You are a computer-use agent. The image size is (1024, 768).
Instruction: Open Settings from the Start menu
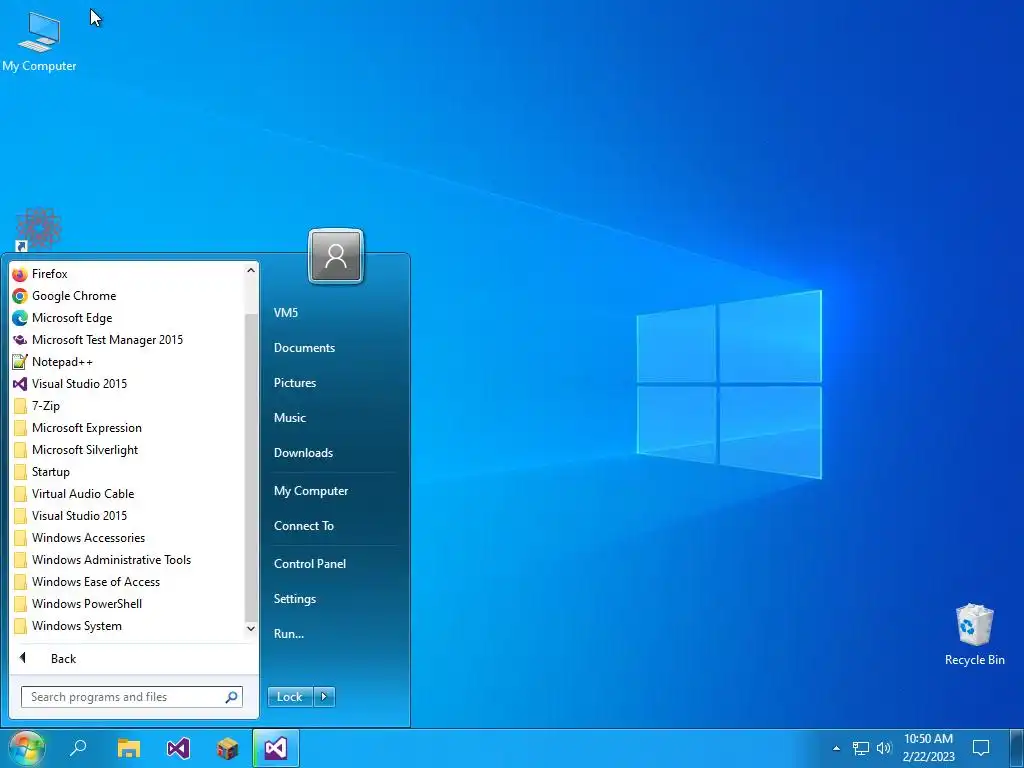pos(295,599)
